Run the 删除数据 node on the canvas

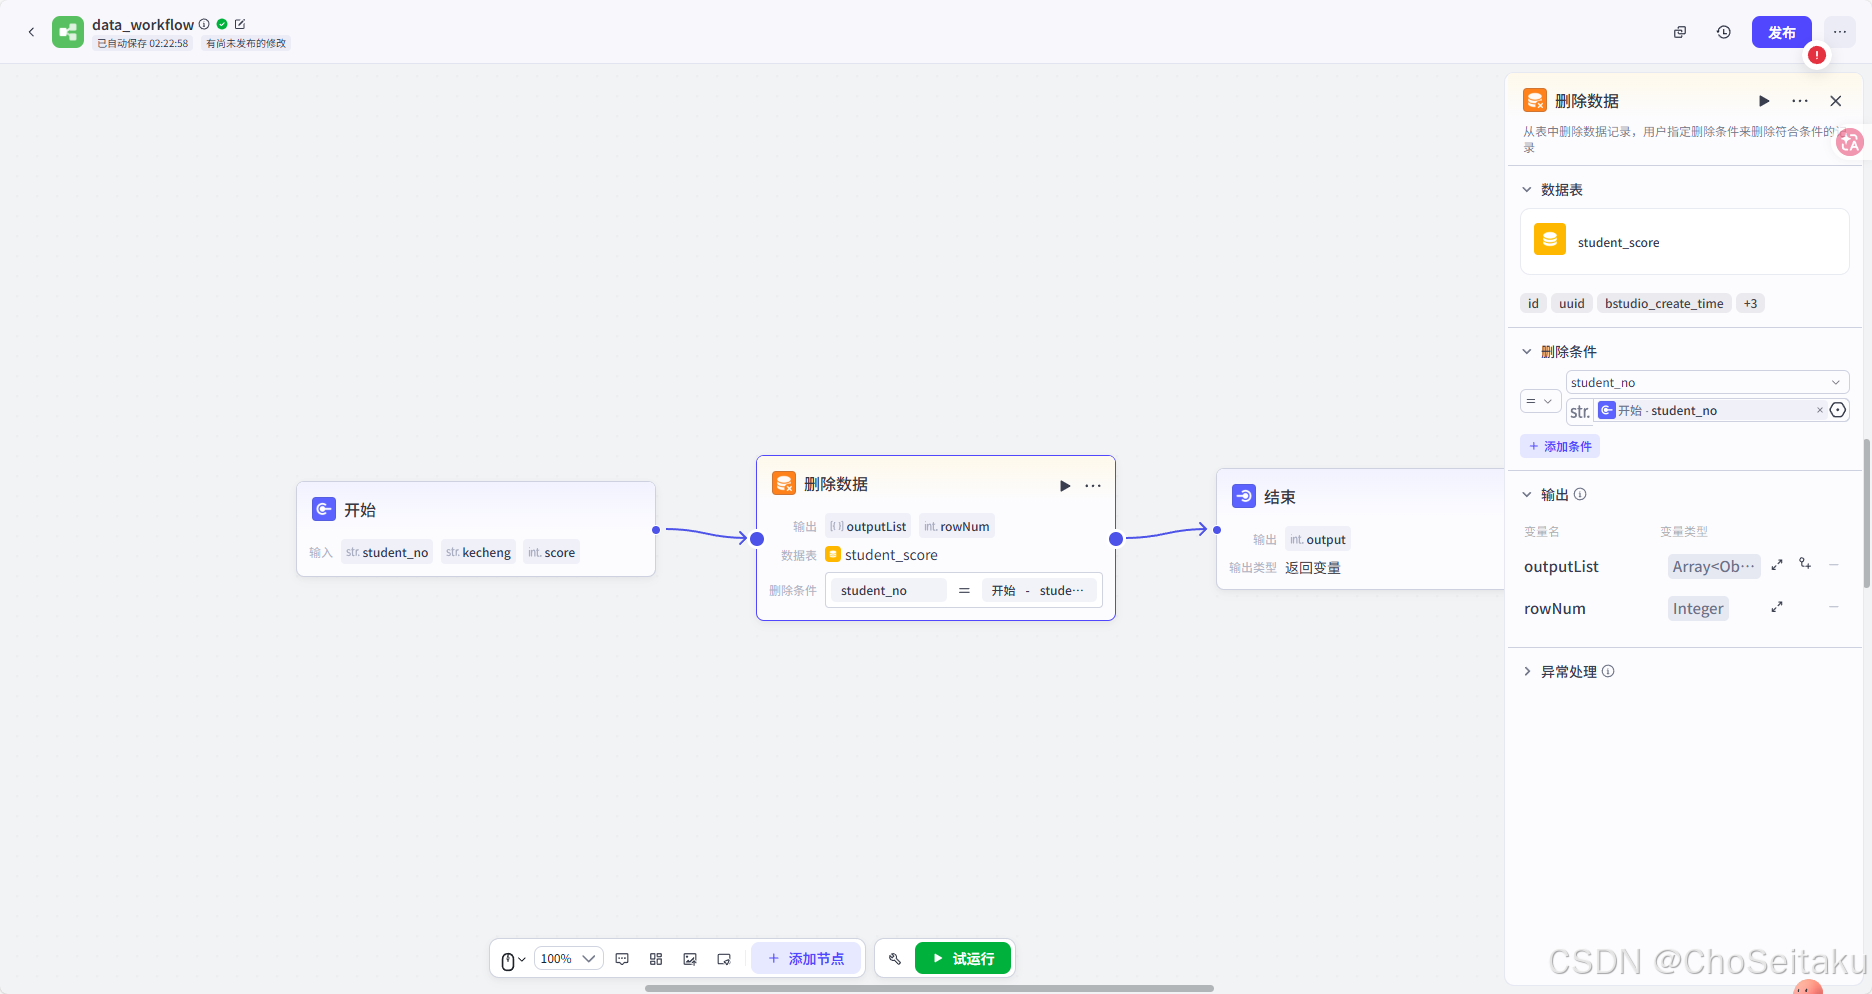pyautogui.click(x=1065, y=486)
